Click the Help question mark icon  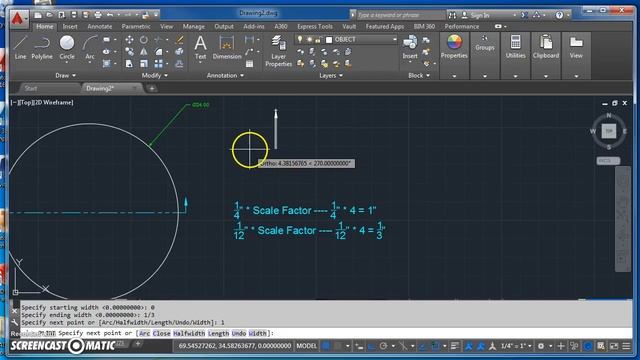pyautogui.click(x=559, y=15)
